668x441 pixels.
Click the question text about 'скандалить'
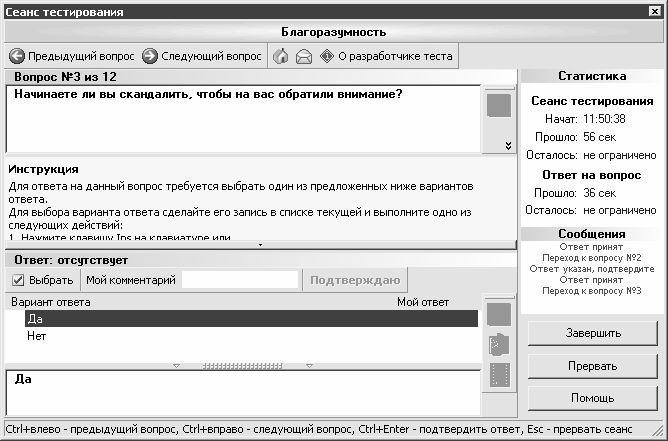point(208,94)
